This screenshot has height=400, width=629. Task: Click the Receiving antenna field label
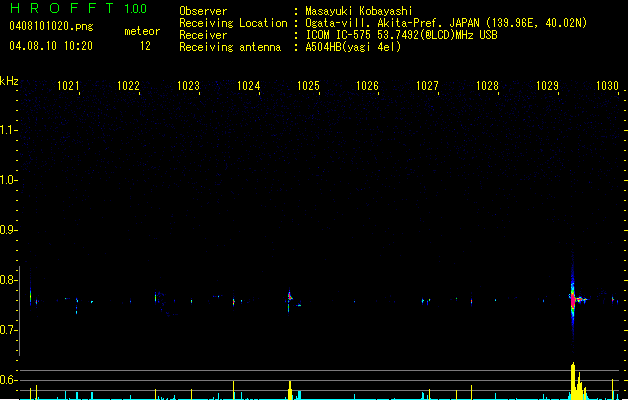click(230, 47)
